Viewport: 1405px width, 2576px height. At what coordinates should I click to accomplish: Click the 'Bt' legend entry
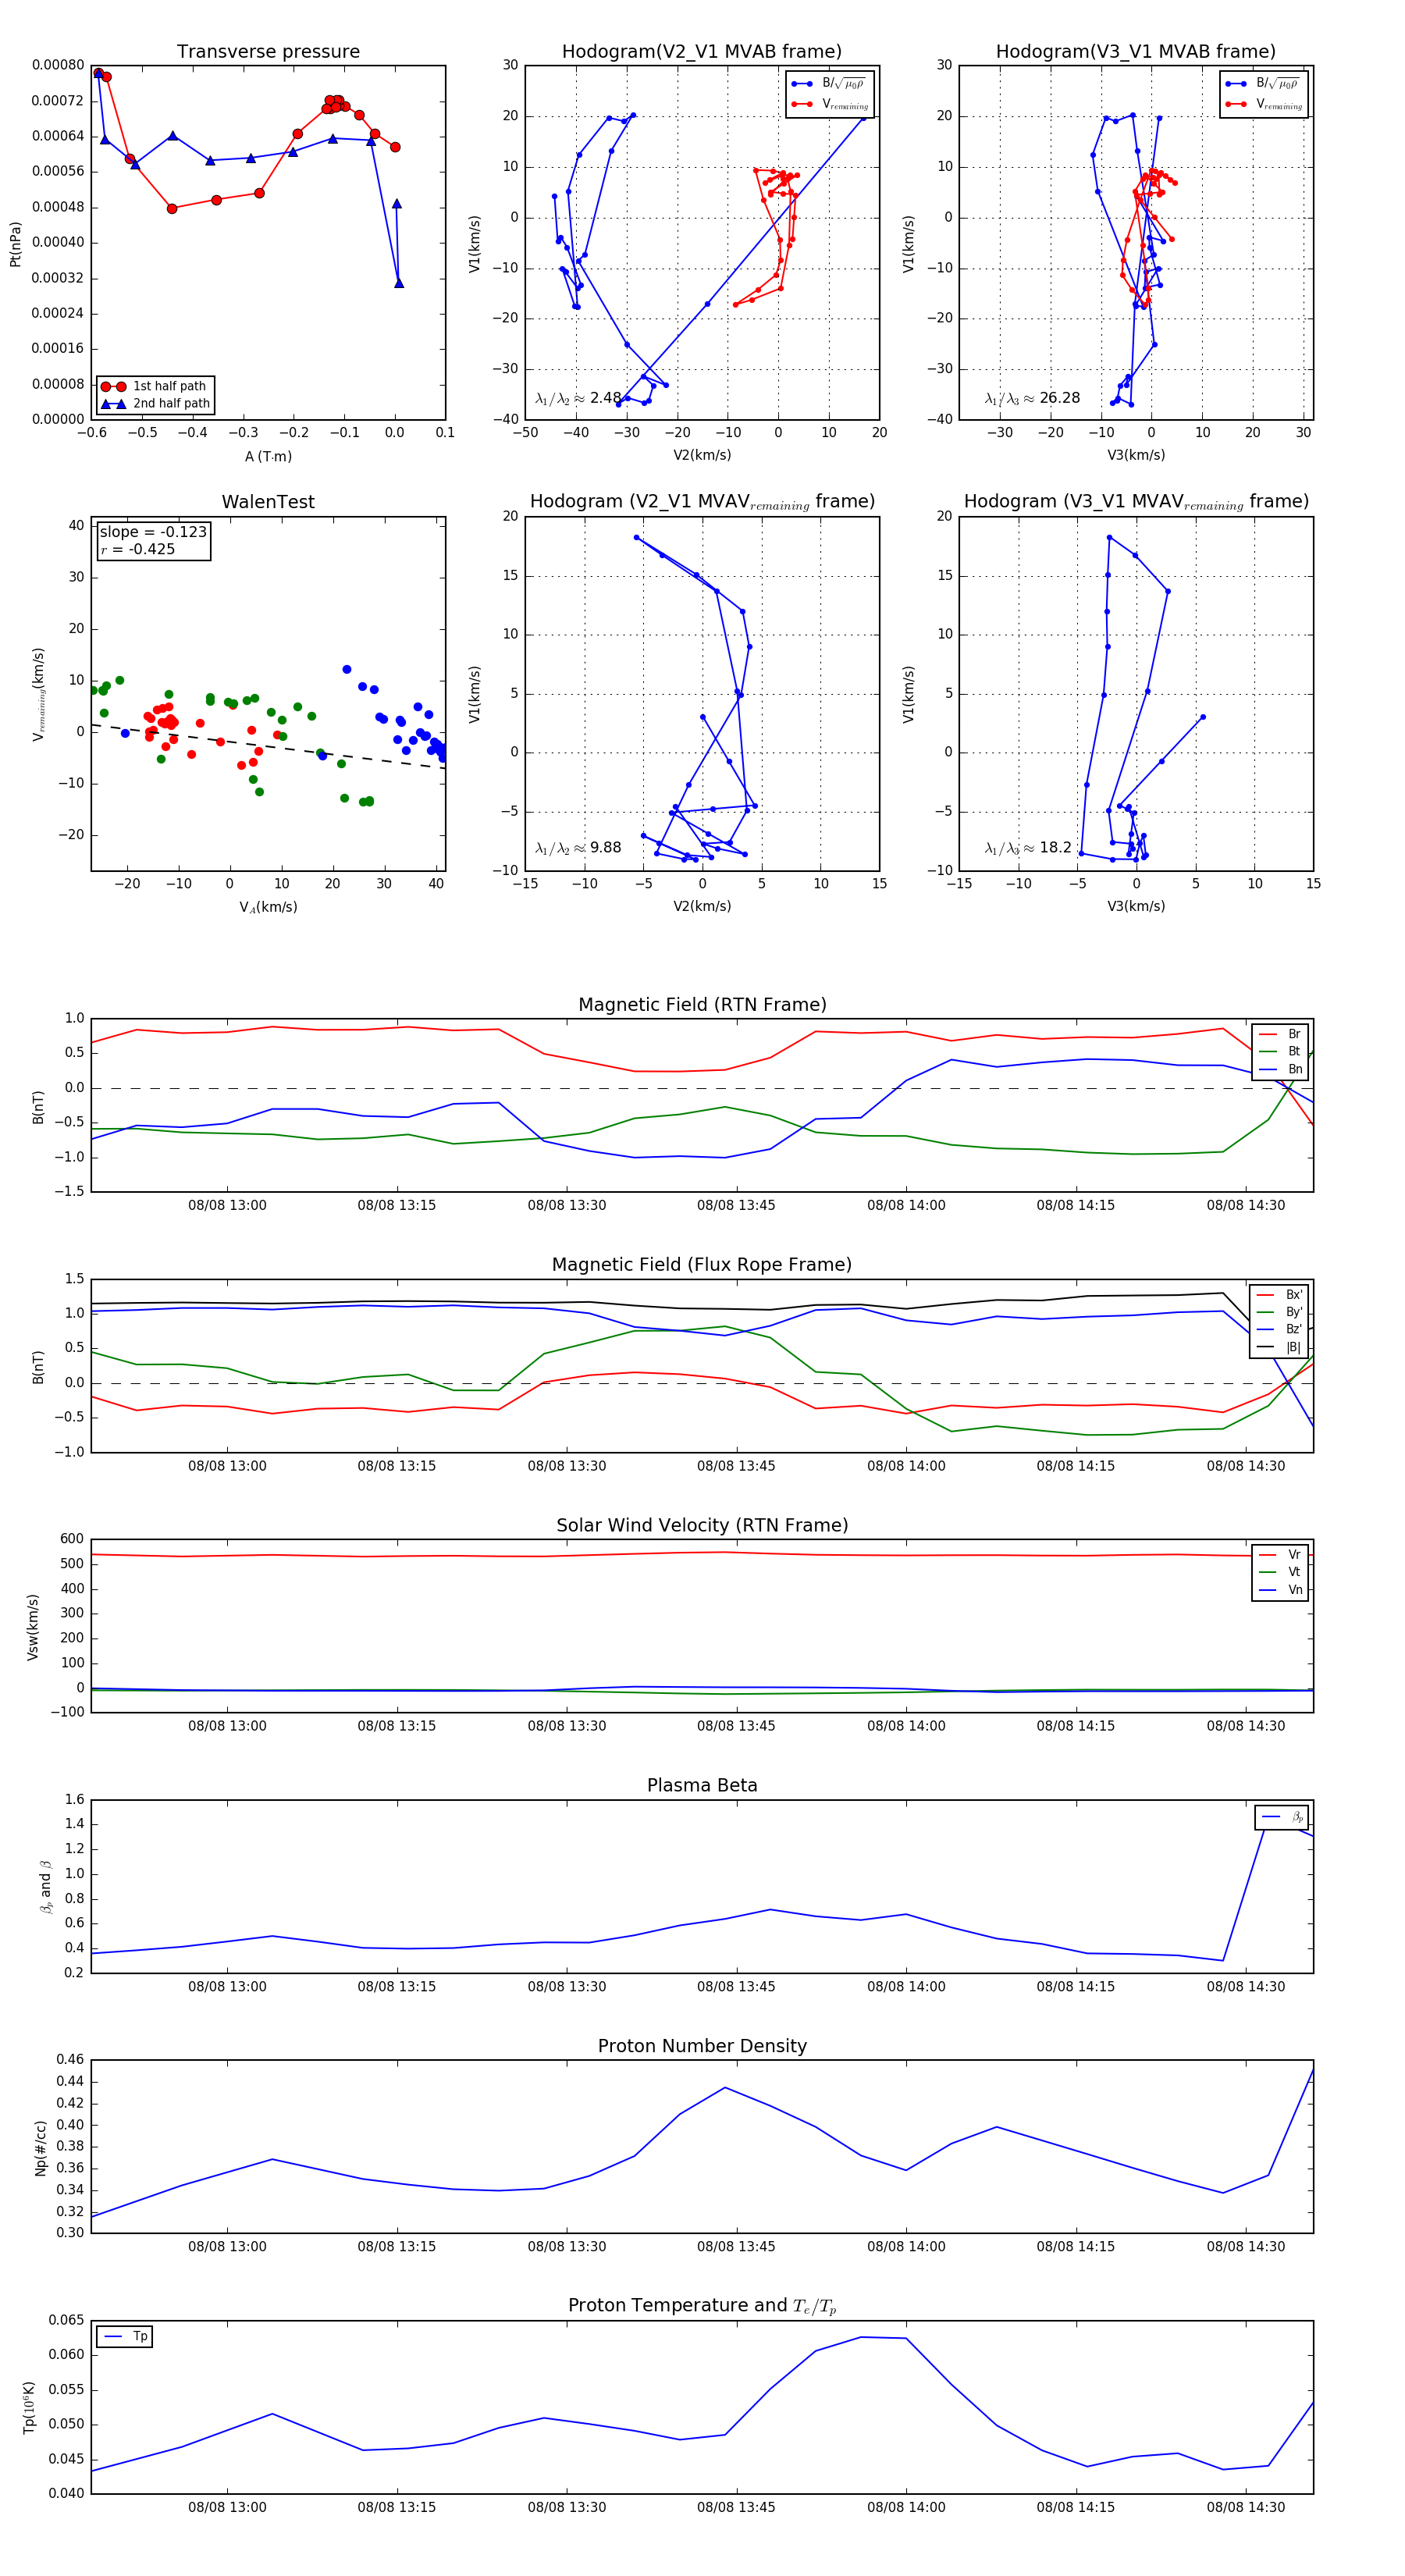1280,1051
